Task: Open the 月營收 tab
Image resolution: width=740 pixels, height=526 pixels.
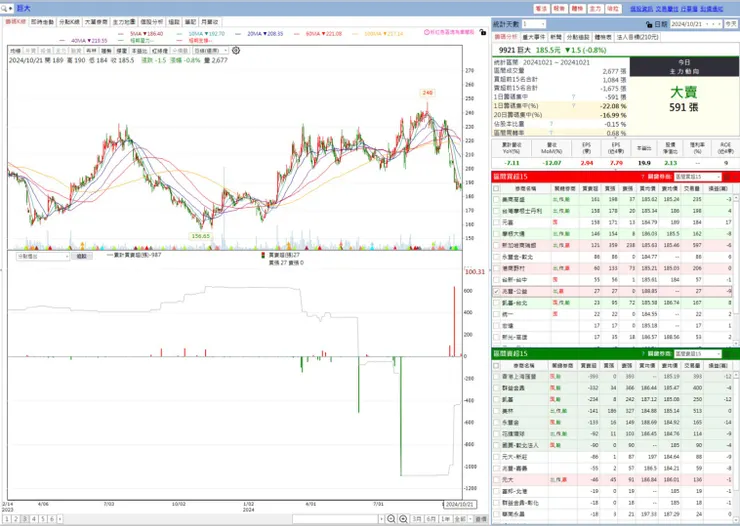Action: pyautogui.click(x=210, y=22)
